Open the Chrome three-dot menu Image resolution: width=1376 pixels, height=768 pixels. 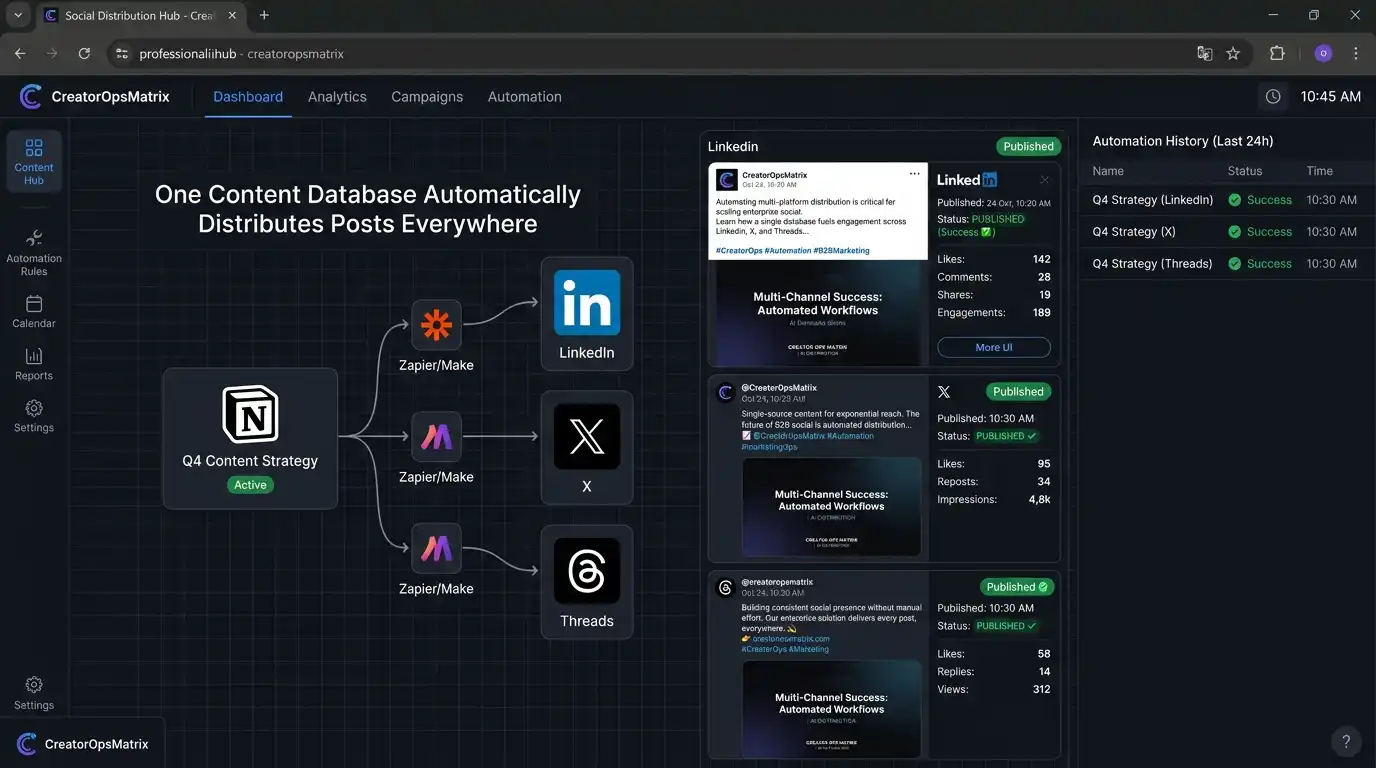pos(1356,54)
